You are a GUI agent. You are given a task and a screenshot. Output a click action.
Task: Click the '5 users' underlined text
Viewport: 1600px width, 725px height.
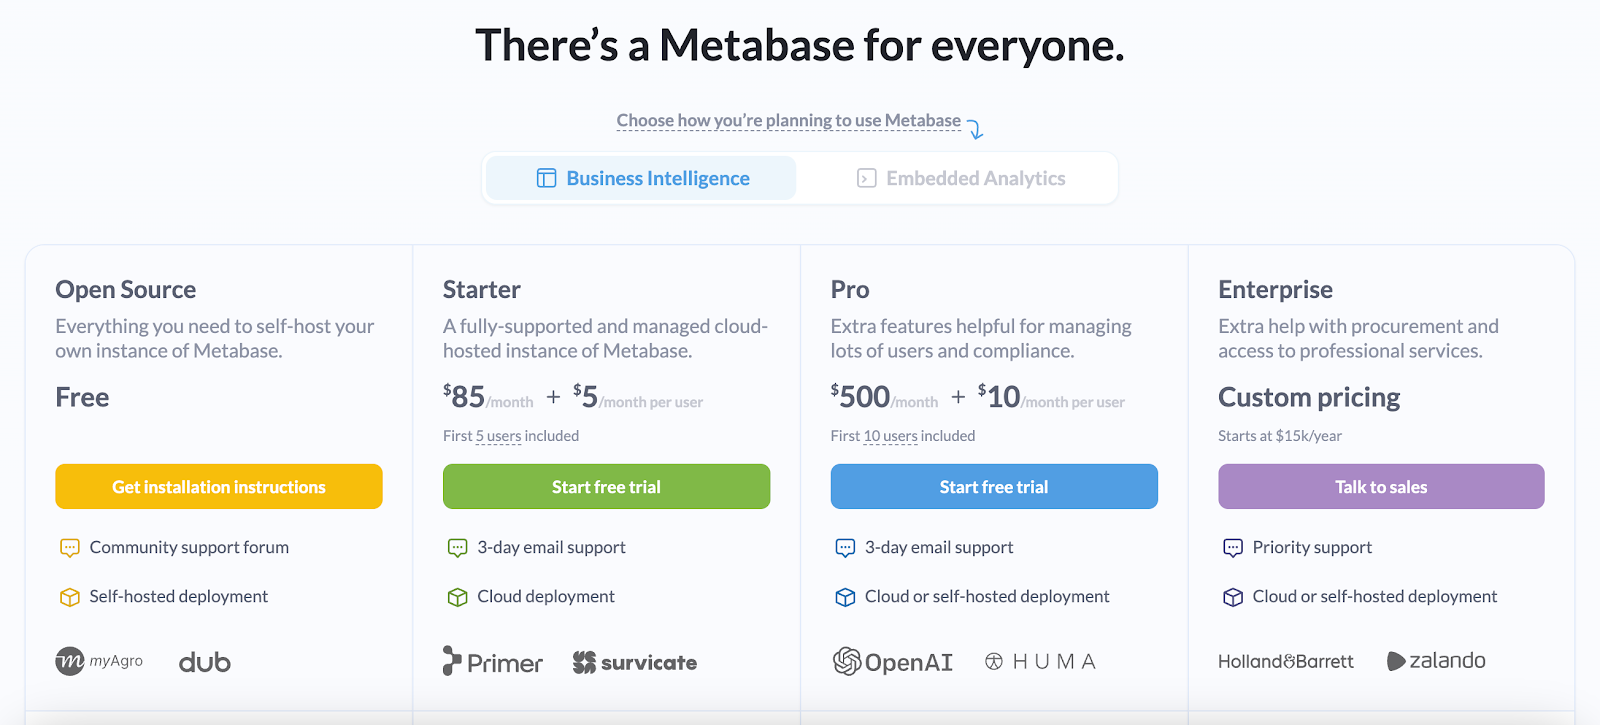498,436
